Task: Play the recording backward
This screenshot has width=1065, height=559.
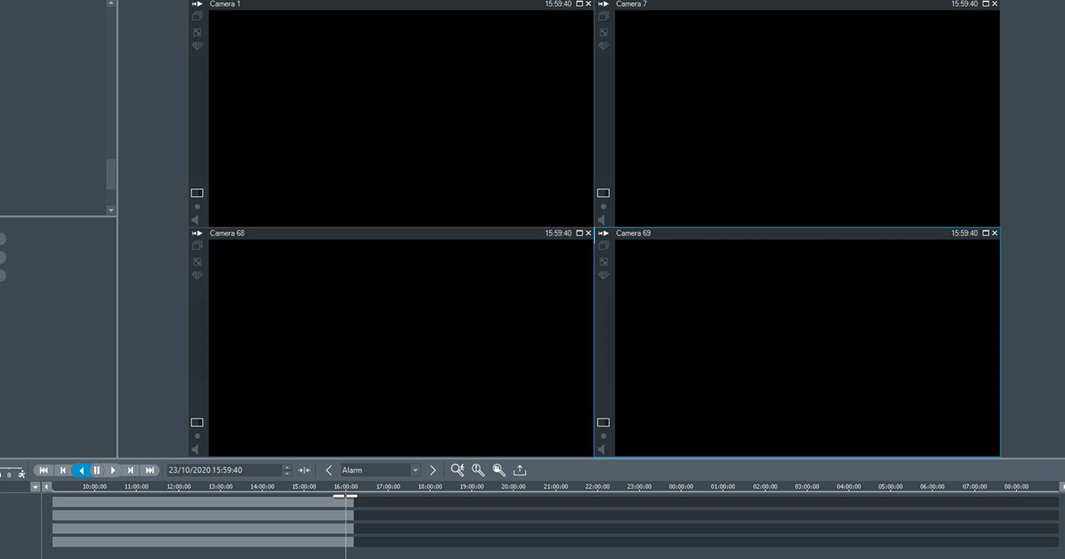Action: tap(80, 470)
